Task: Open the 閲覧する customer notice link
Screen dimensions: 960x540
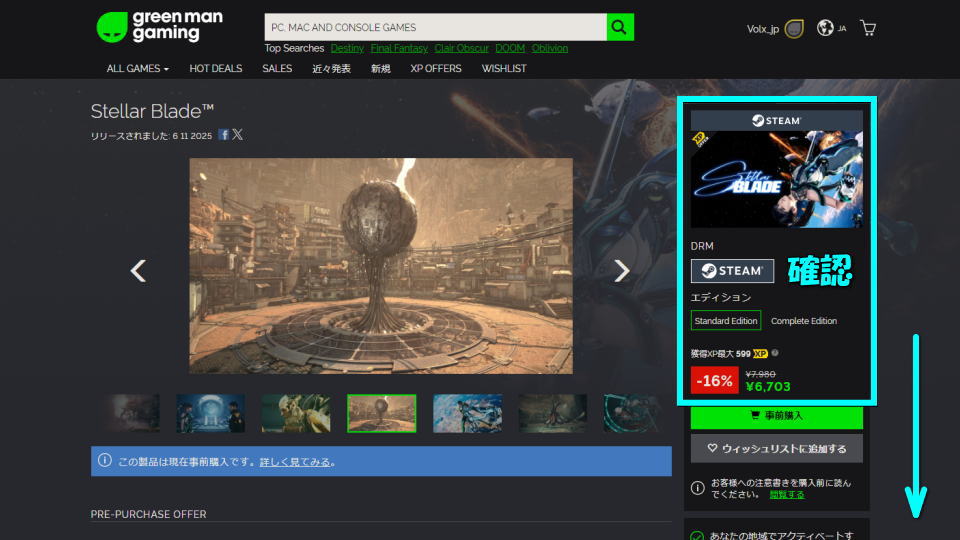Action: pyautogui.click(x=787, y=494)
